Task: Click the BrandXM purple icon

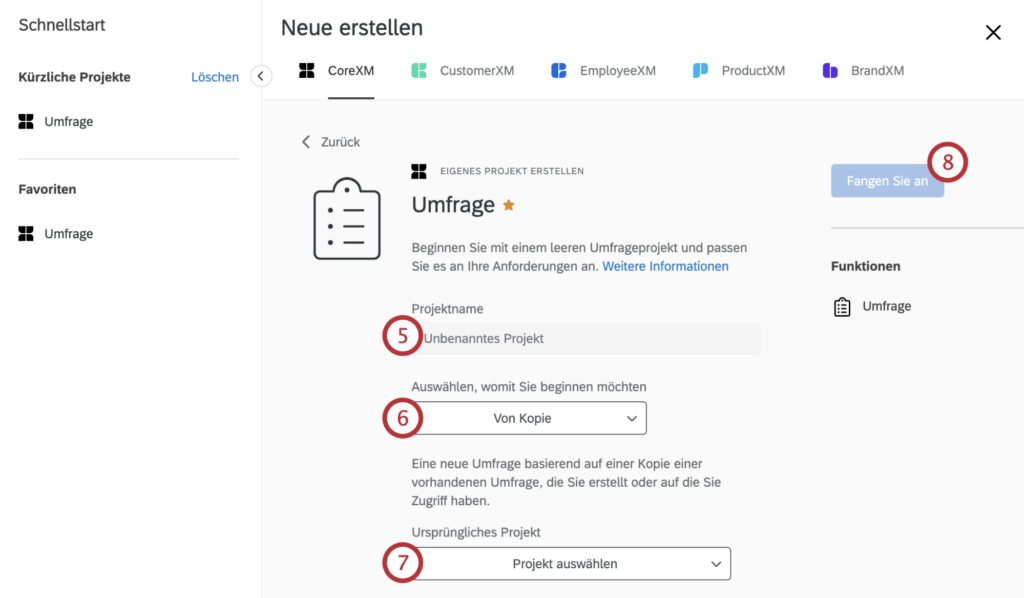Action: click(x=830, y=71)
